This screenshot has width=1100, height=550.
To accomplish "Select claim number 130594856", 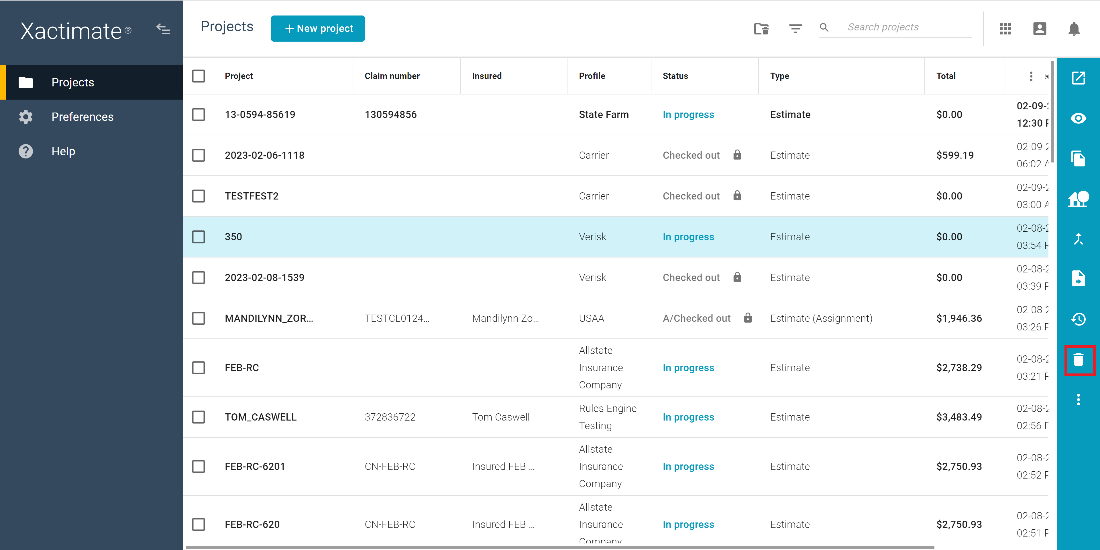I will [391, 114].
